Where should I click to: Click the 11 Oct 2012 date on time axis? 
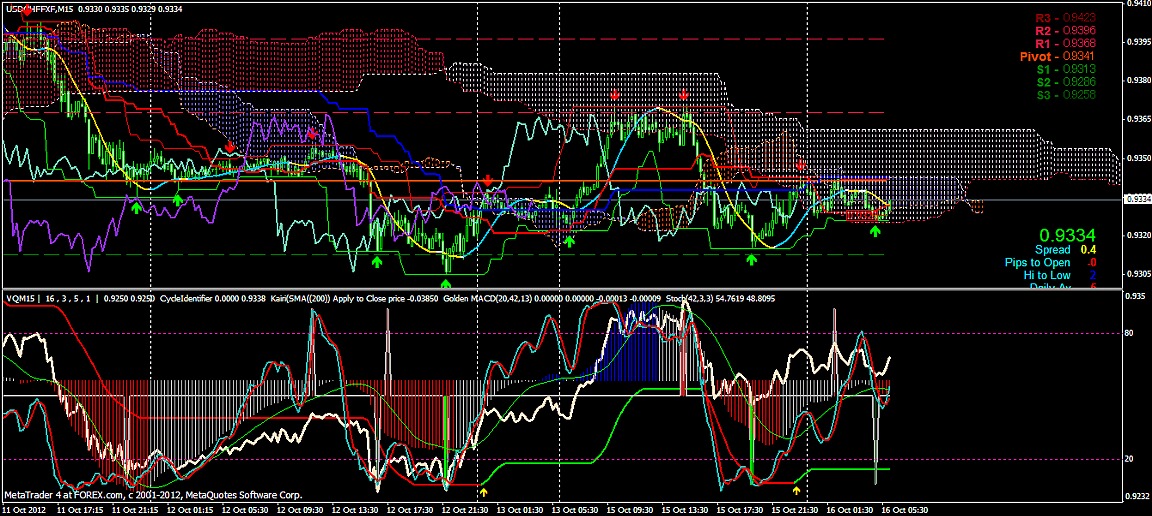[22, 509]
